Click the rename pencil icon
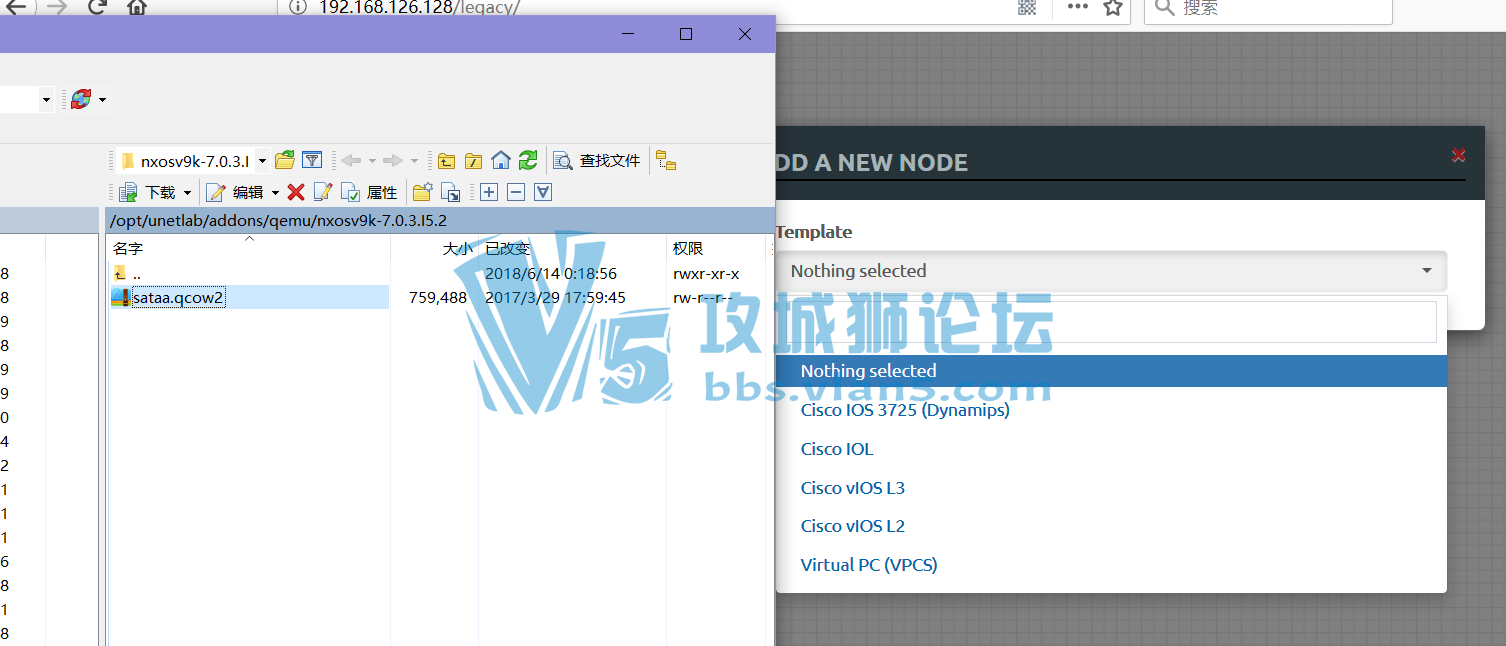 (323, 192)
